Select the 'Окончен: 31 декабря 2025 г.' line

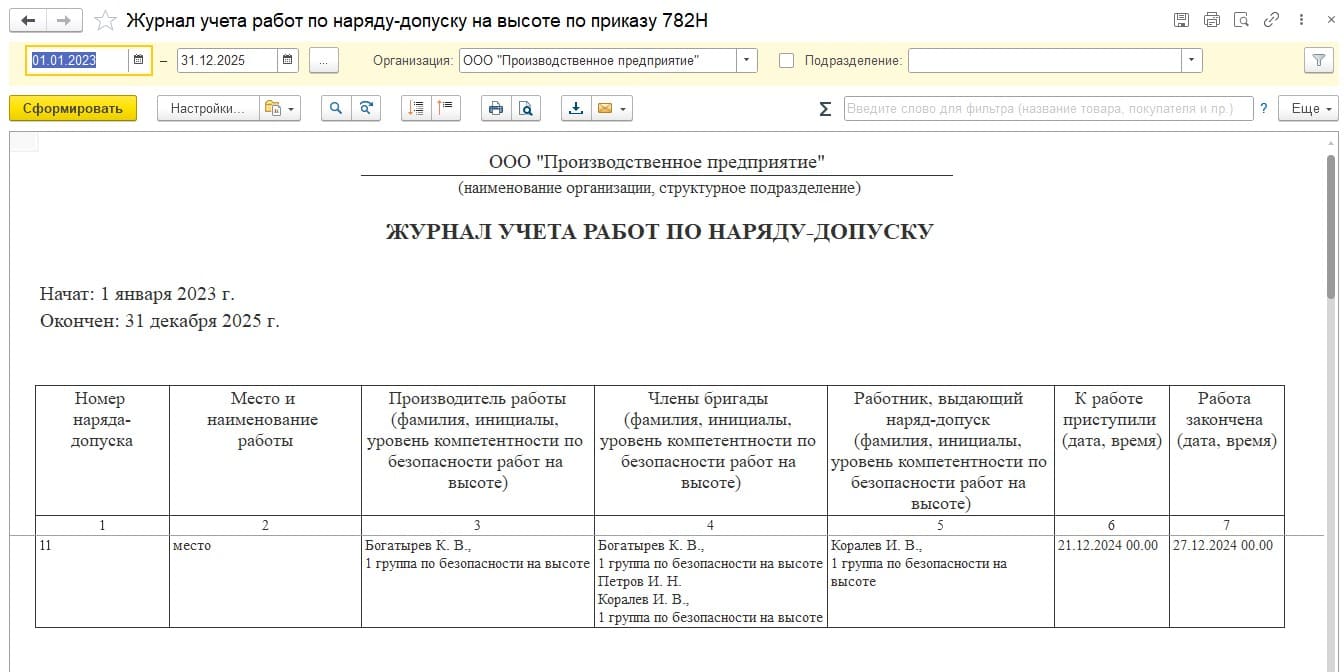(160, 321)
